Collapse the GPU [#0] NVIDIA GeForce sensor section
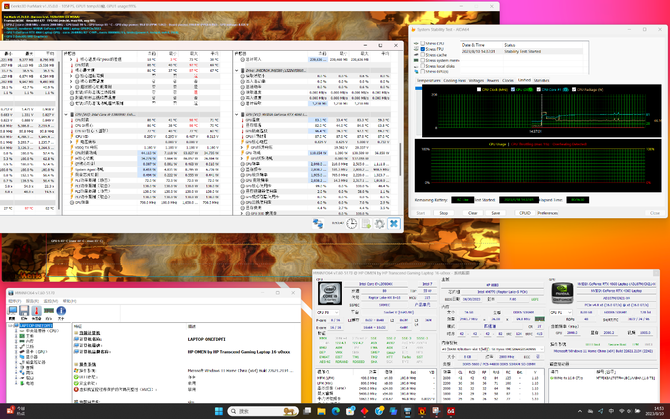The height and width of the screenshot is (419, 670). coord(237,114)
